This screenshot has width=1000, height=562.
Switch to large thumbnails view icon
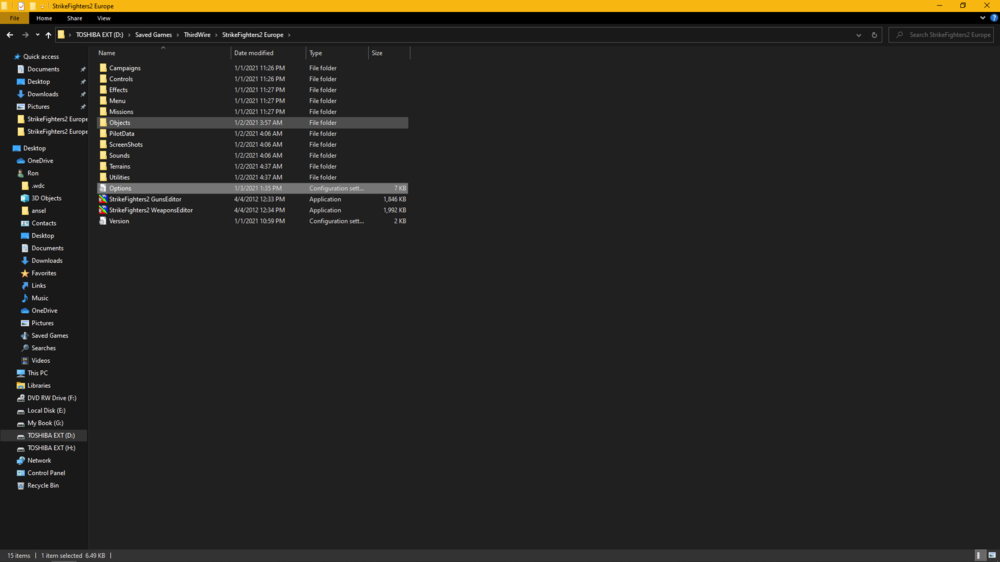[992, 556]
